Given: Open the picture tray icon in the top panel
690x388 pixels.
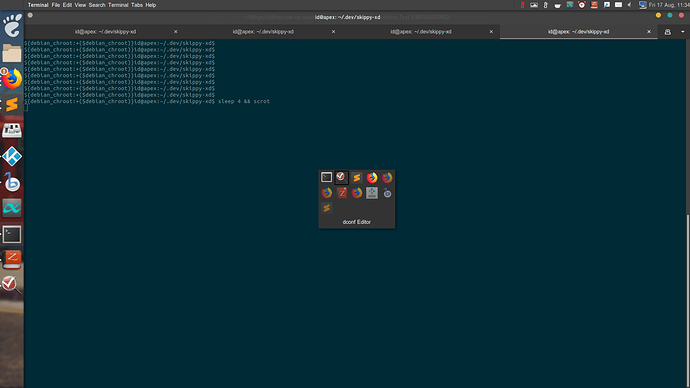Looking at the screenshot, I should coord(534,5).
